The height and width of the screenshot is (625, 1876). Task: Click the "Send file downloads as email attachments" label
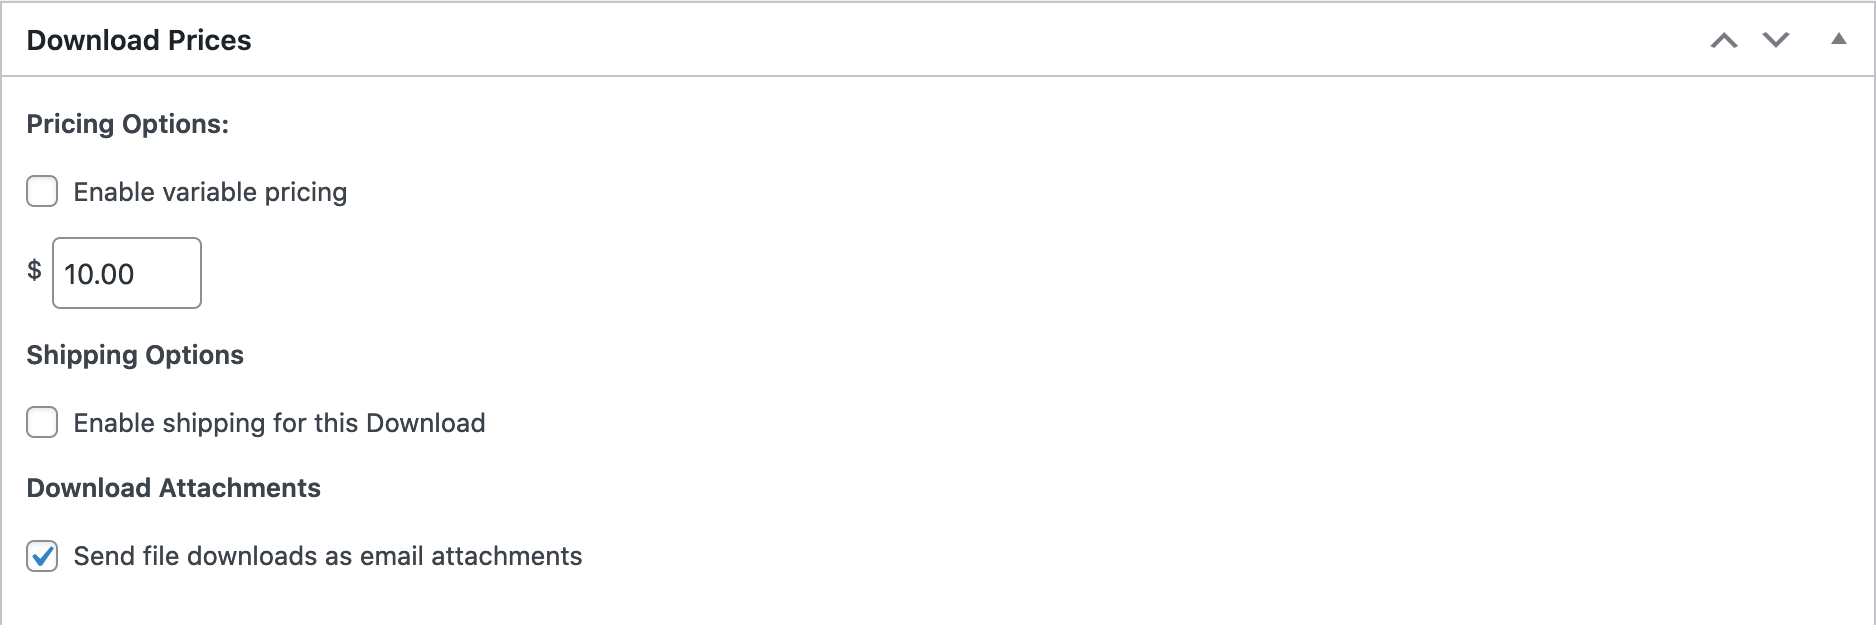click(x=327, y=556)
